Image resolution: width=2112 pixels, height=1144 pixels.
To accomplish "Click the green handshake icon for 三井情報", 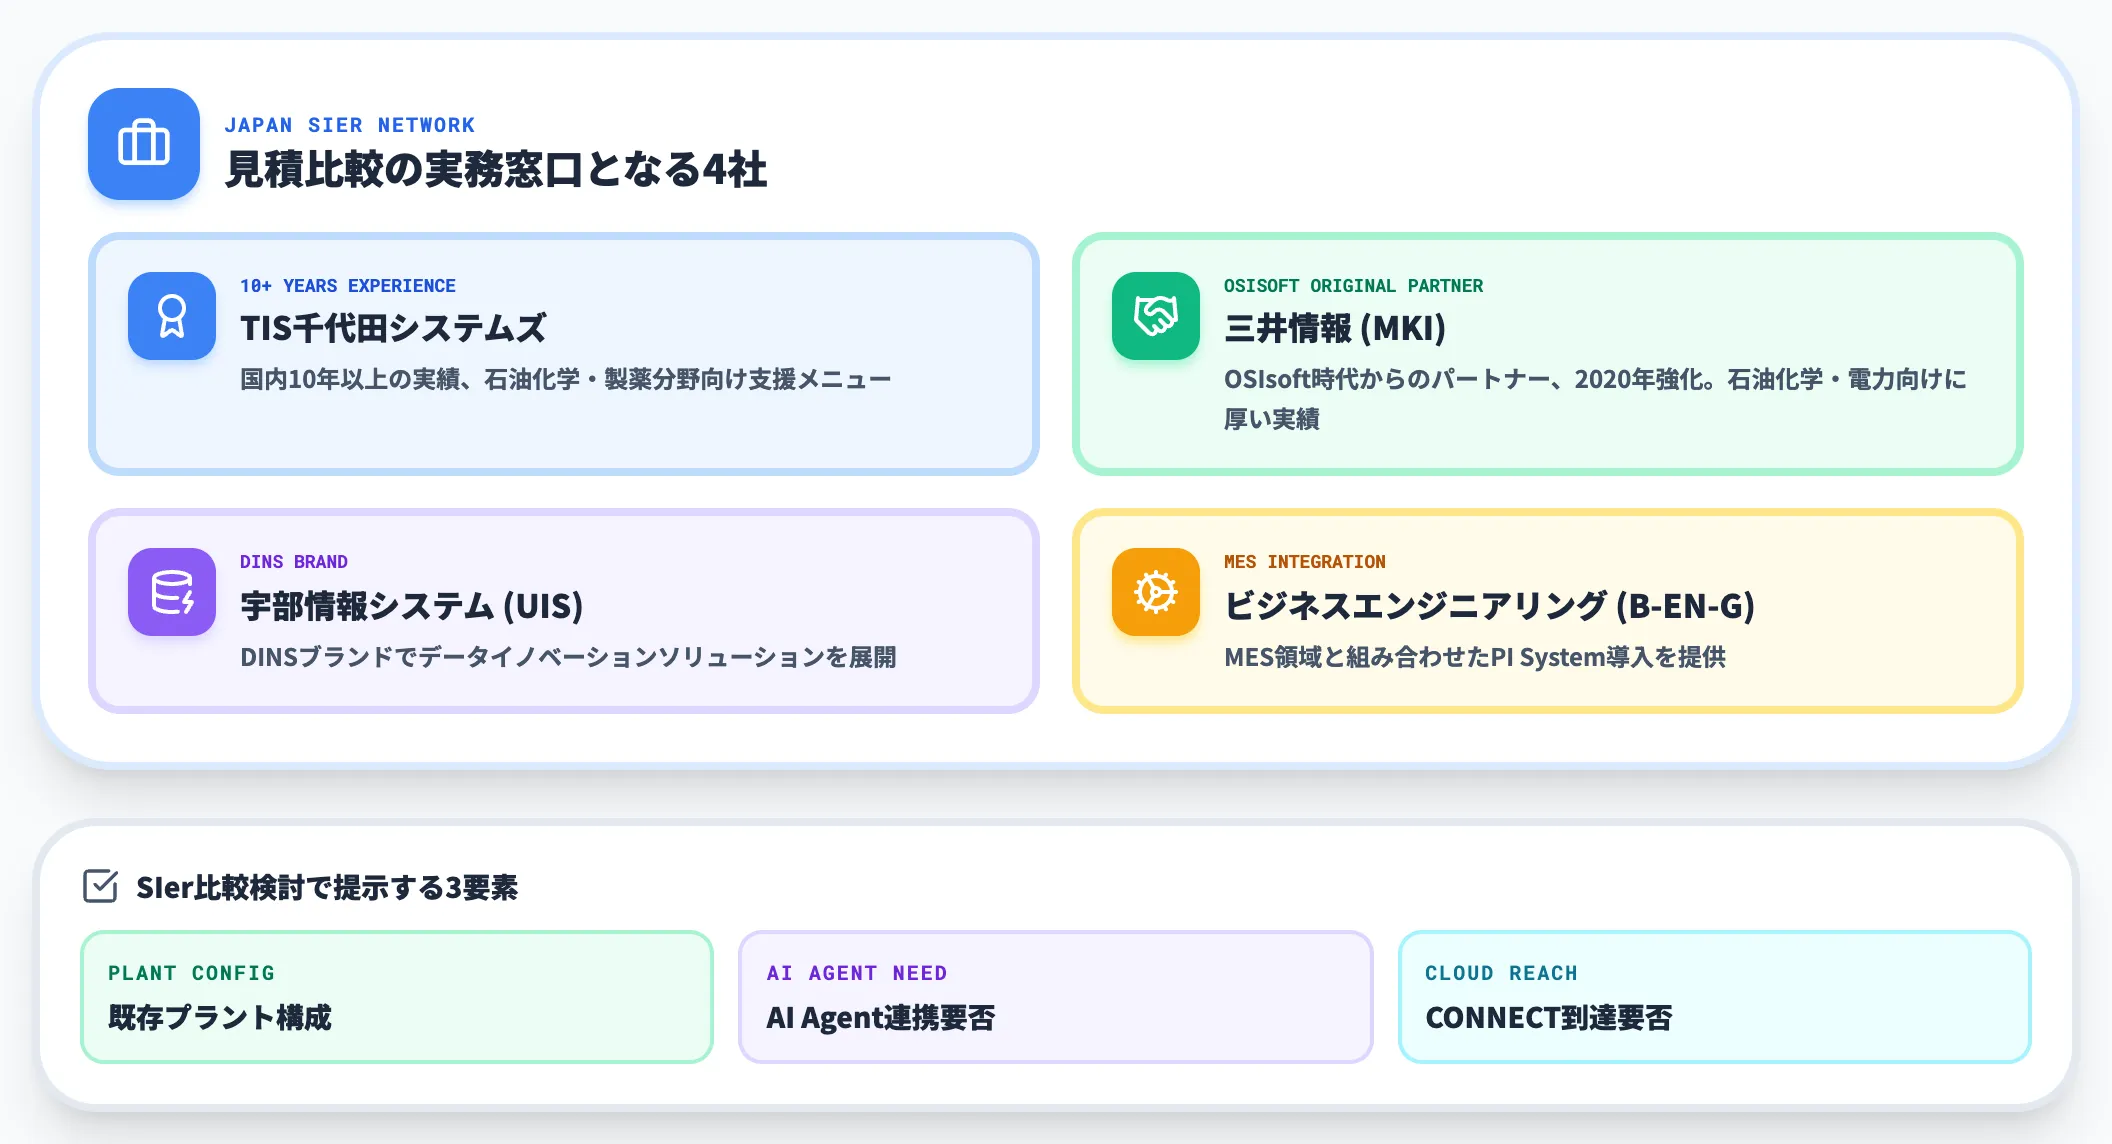I will pos(1156,316).
